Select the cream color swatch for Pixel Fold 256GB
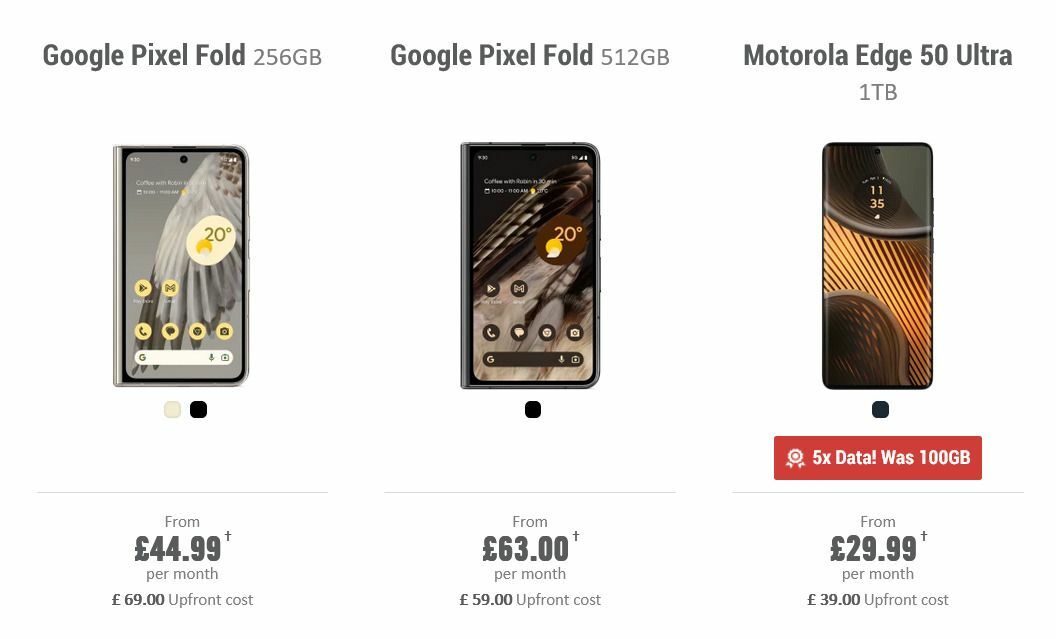The image size is (1056, 639). pos(172,409)
